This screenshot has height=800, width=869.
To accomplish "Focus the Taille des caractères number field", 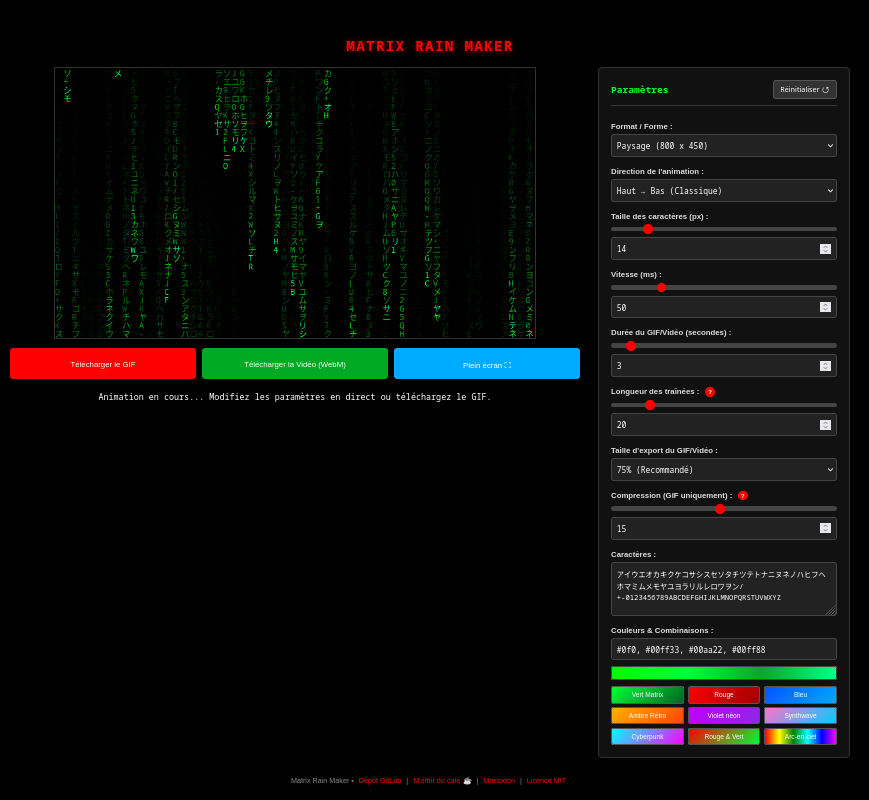I will point(724,249).
